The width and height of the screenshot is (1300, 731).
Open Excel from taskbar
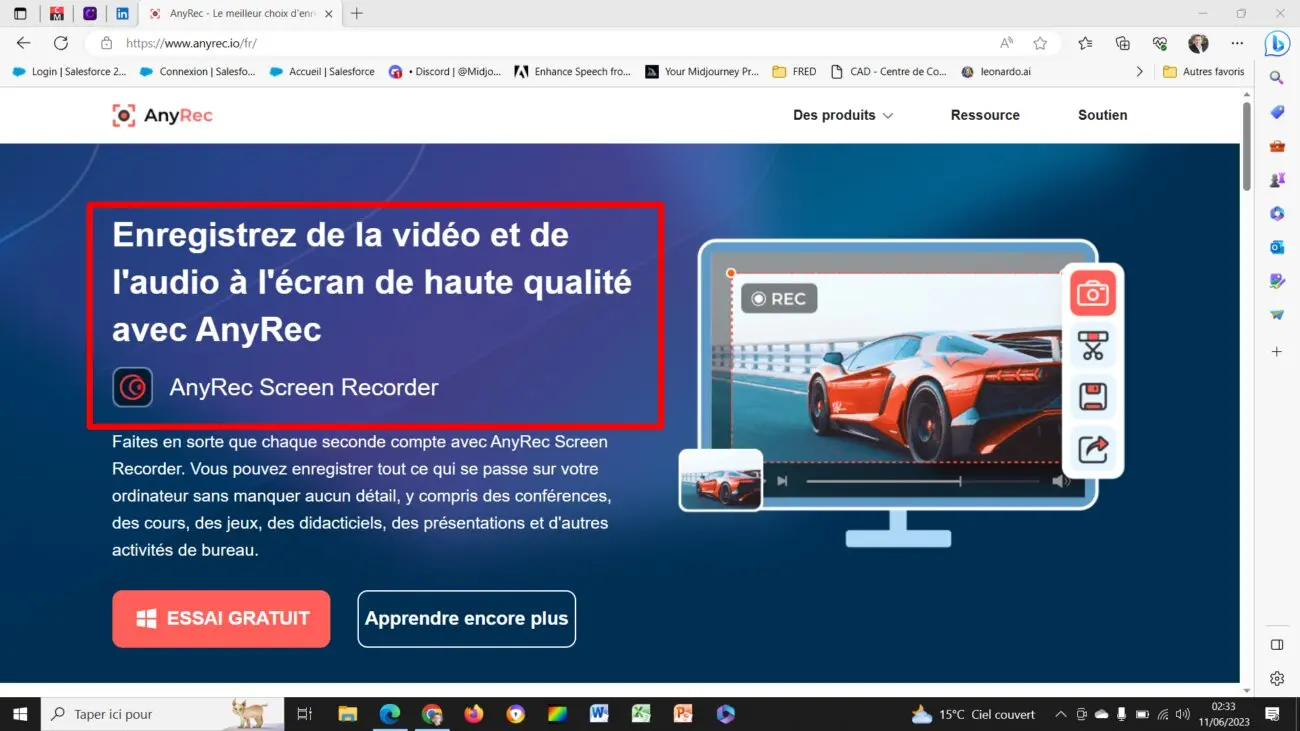pyautogui.click(x=641, y=714)
